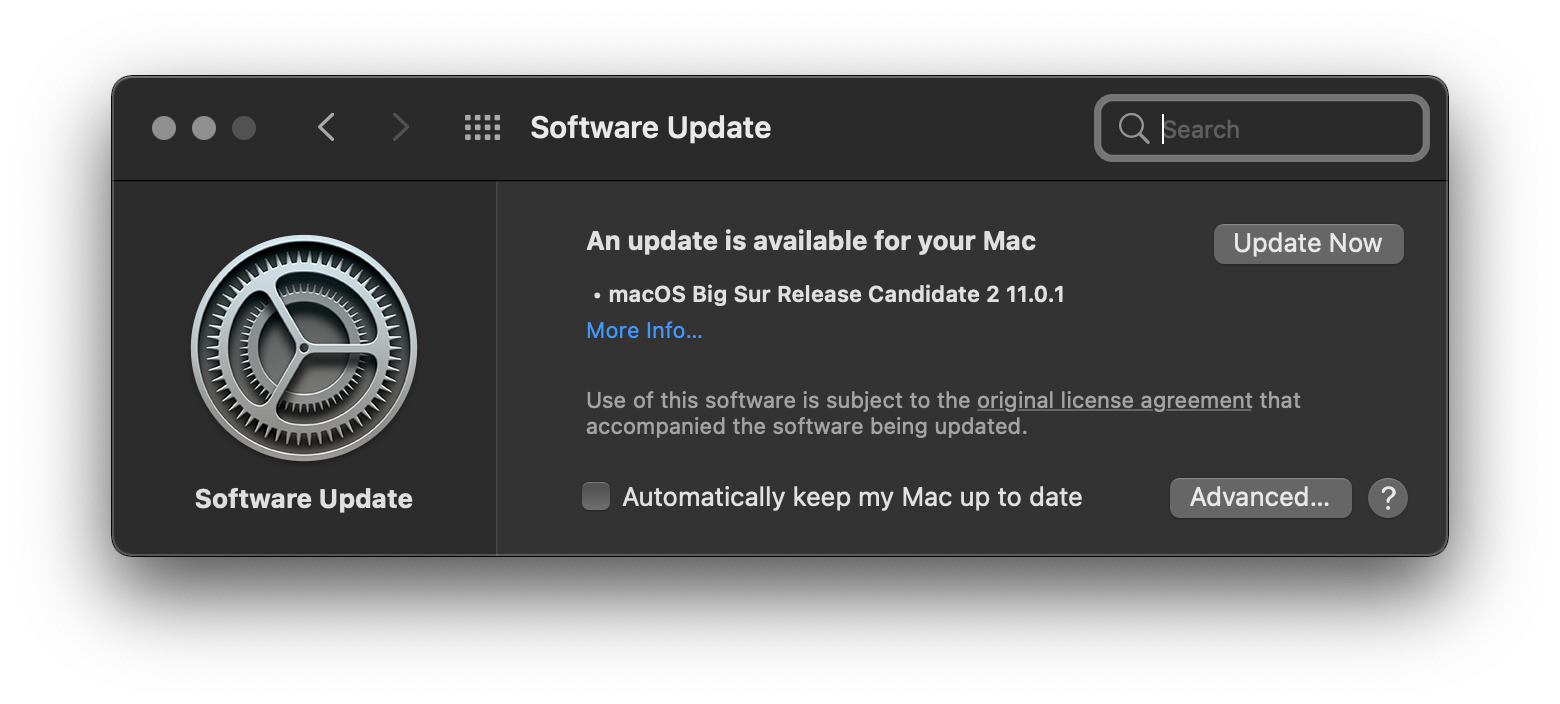This screenshot has height=704, width=1560.
Task: Open help with the question mark button
Action: click(1387, 498)
